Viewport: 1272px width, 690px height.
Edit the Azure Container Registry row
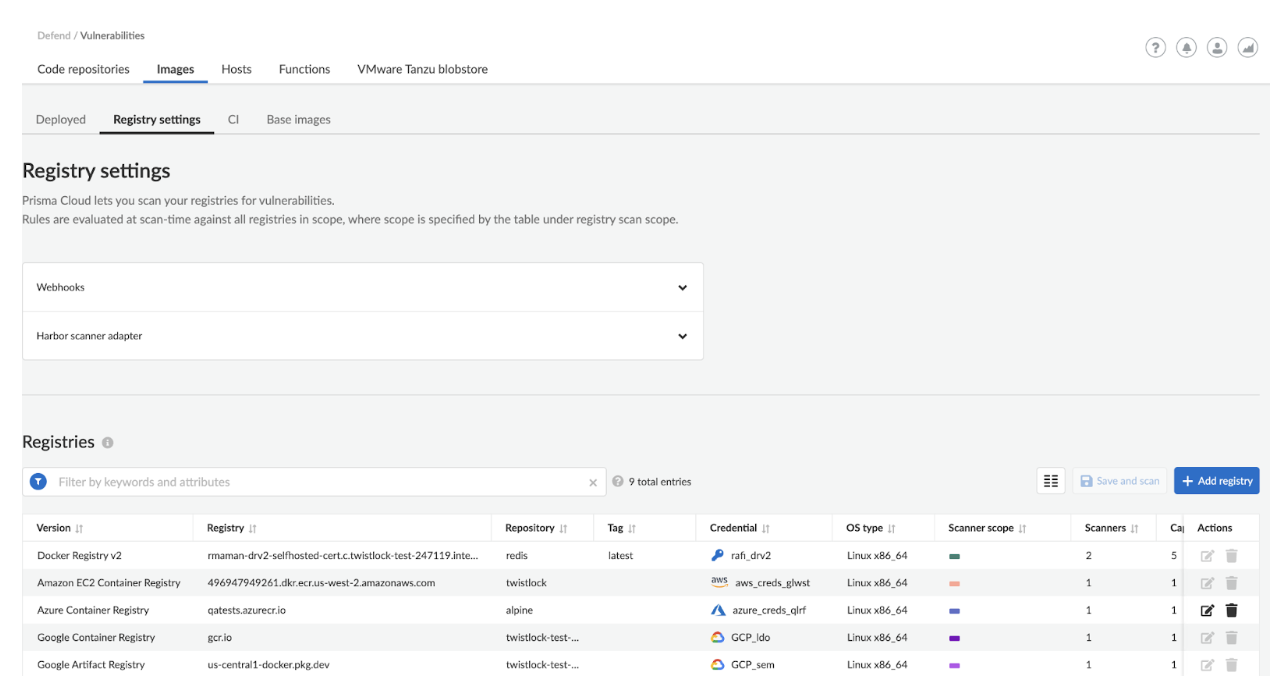[x=1207, y=610]
